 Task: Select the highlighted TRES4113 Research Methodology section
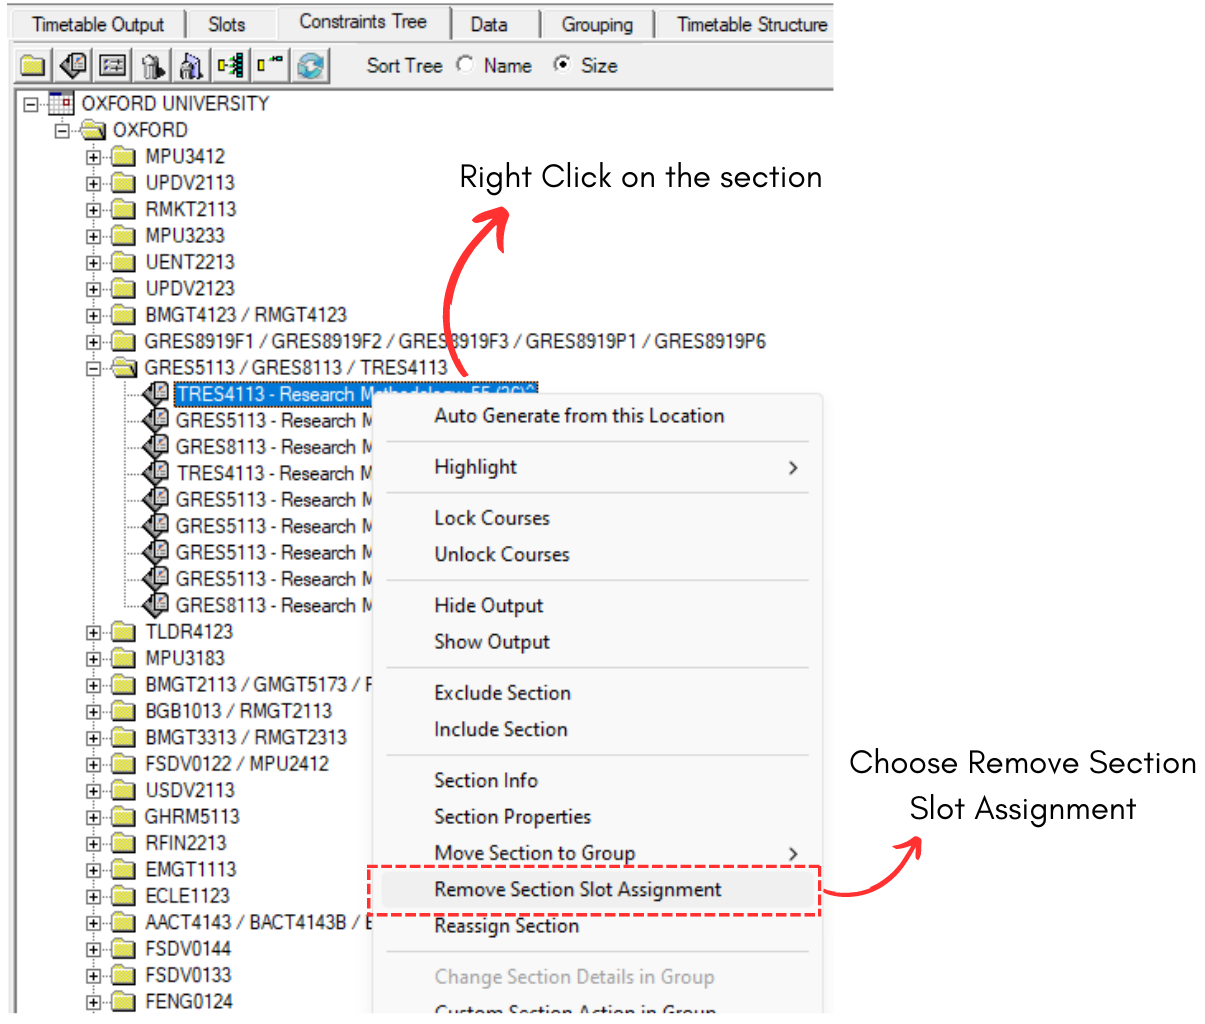tap(270, 394)
